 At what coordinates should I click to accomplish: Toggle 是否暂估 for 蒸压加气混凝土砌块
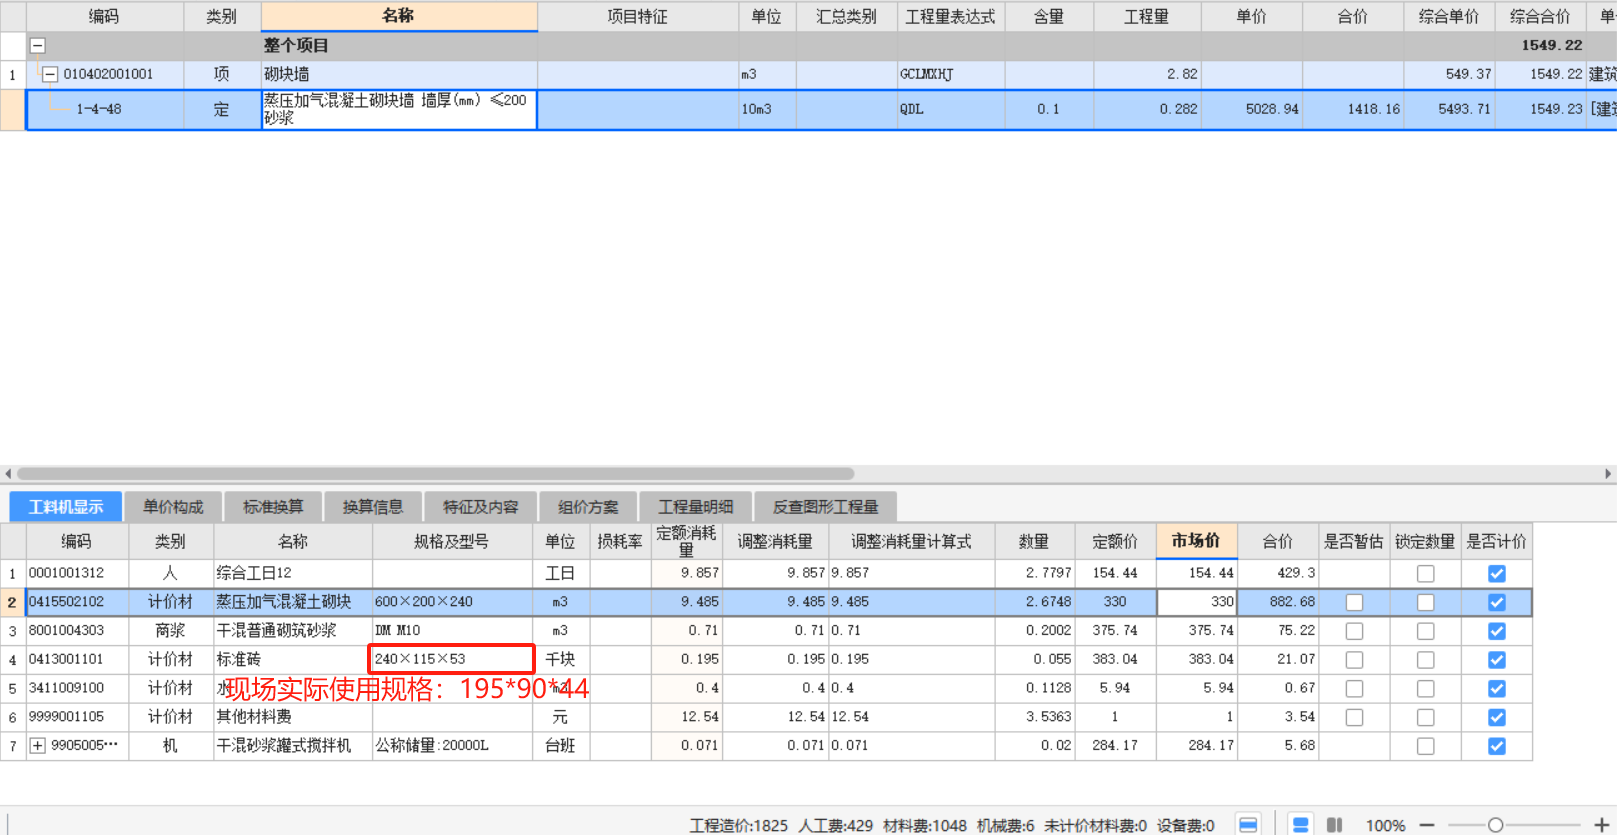point(1354,602)
